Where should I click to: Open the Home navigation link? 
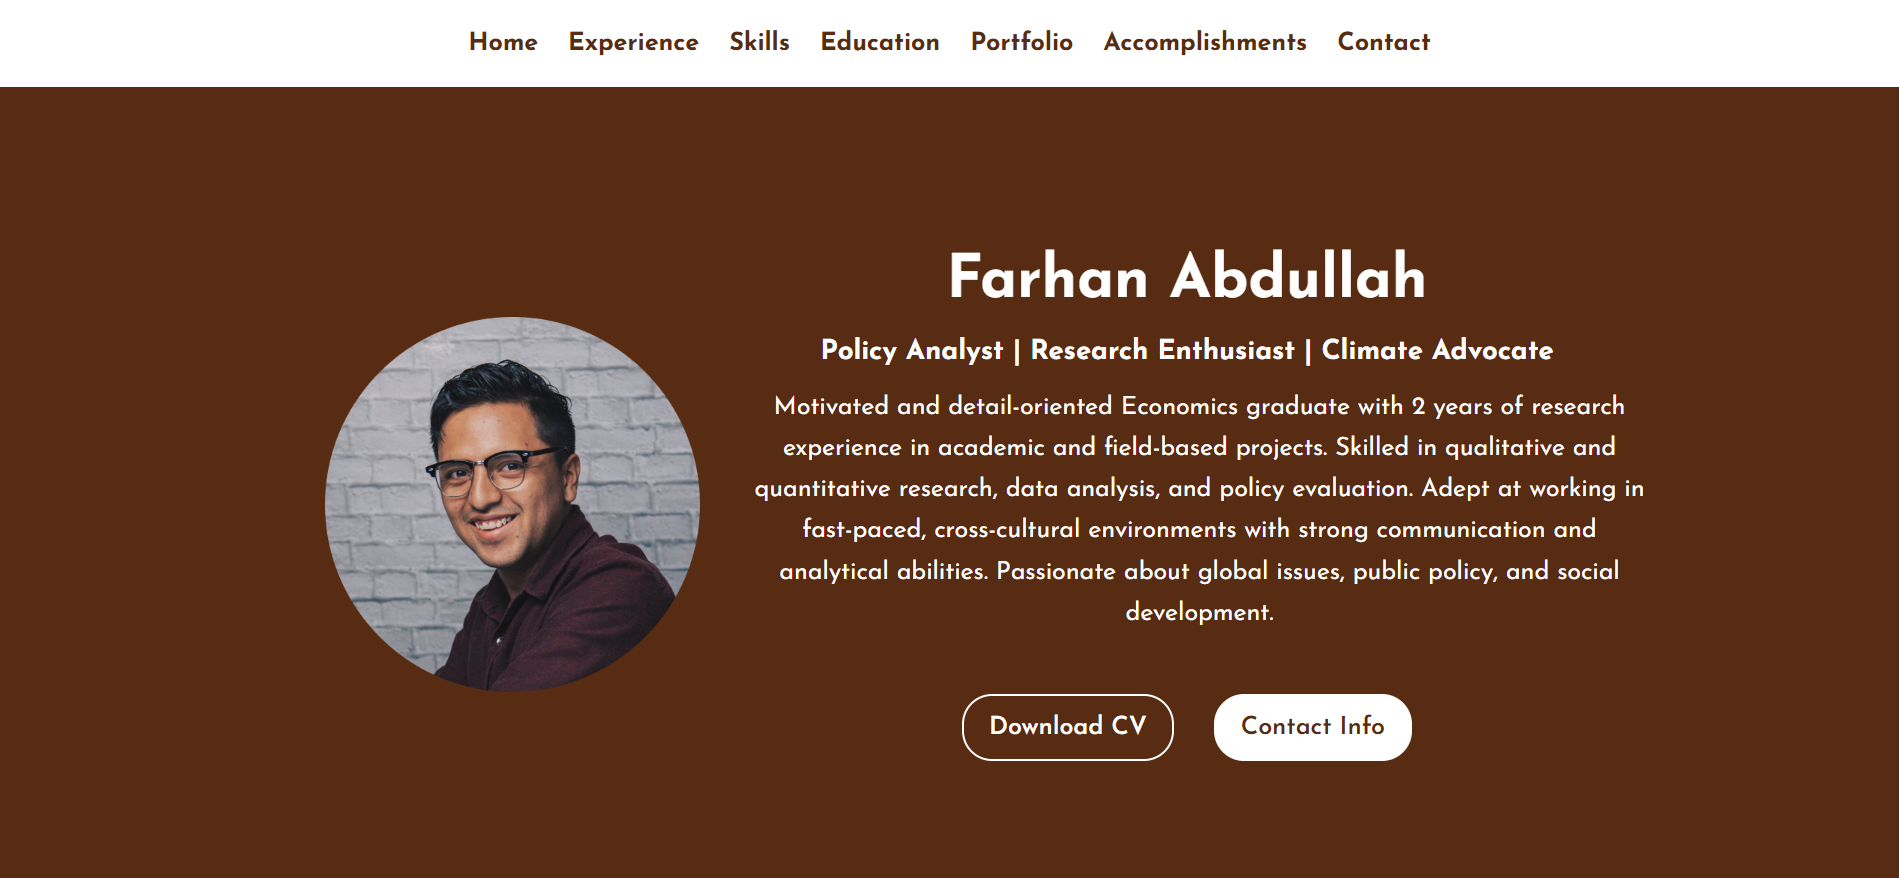[x=503, y=42]
